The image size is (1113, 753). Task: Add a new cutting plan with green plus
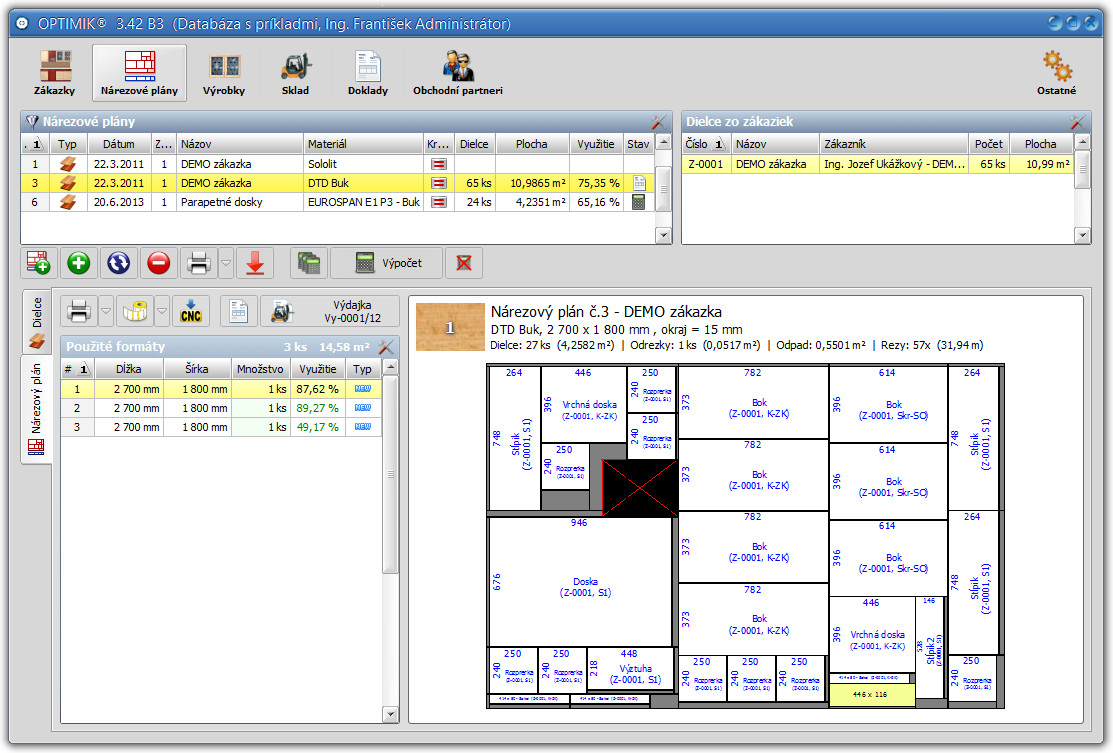[x=78, y=263]
